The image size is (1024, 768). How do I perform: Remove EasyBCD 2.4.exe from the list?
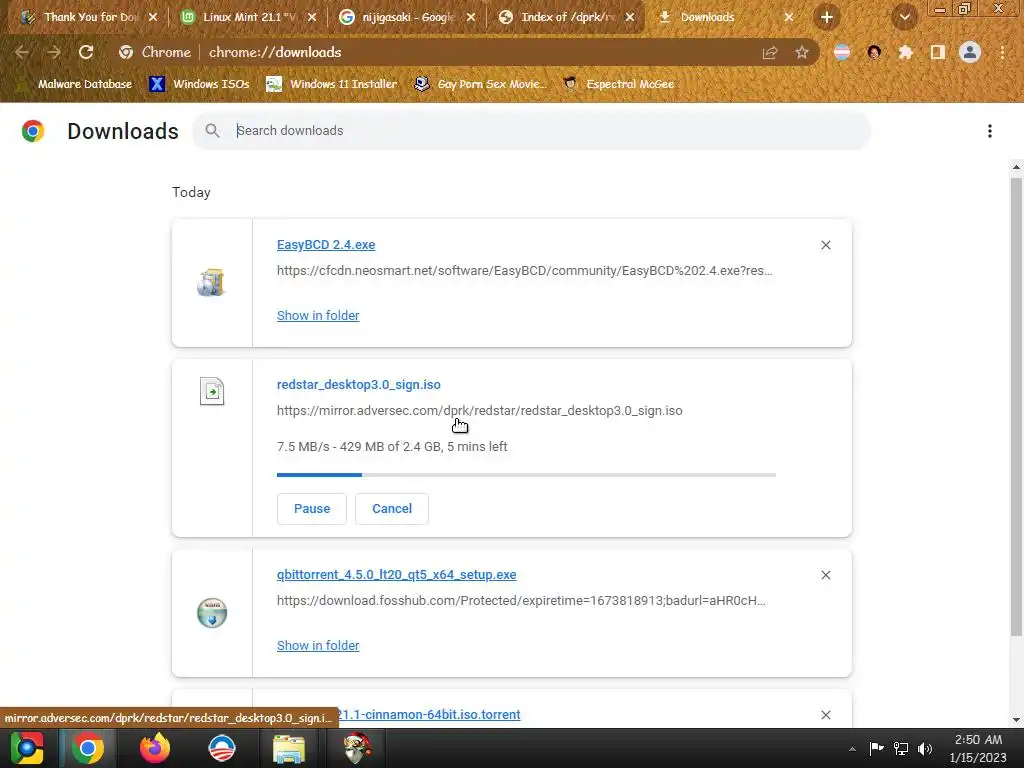[825, 245]
